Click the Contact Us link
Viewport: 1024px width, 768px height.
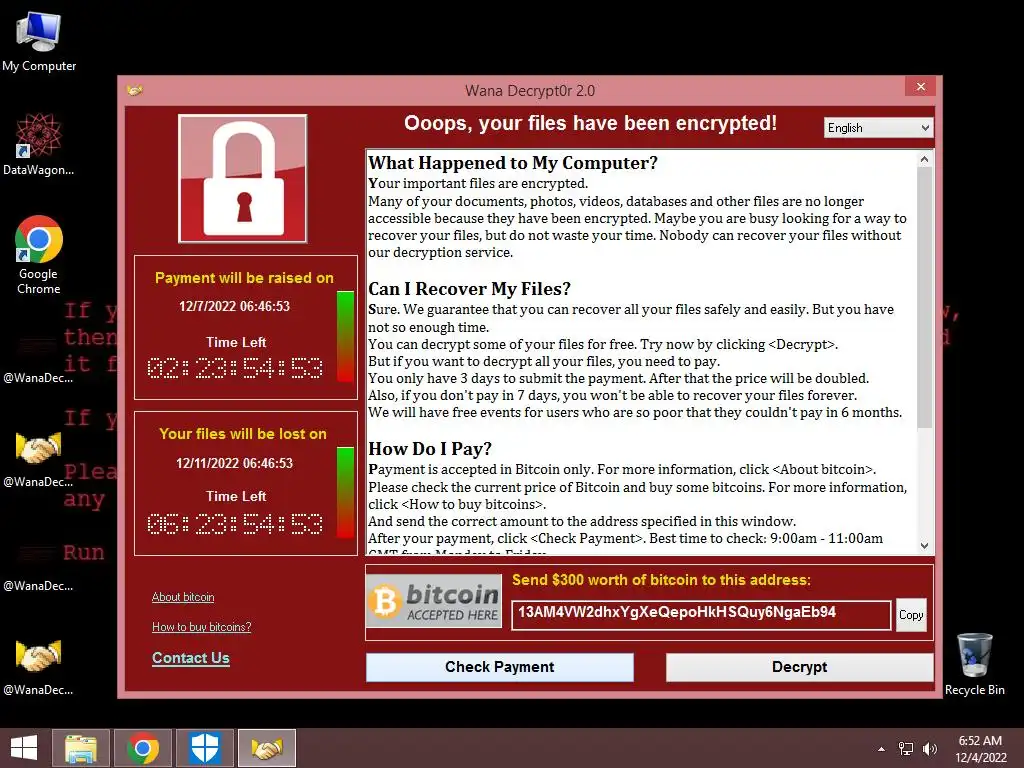(x=191, y=658)
